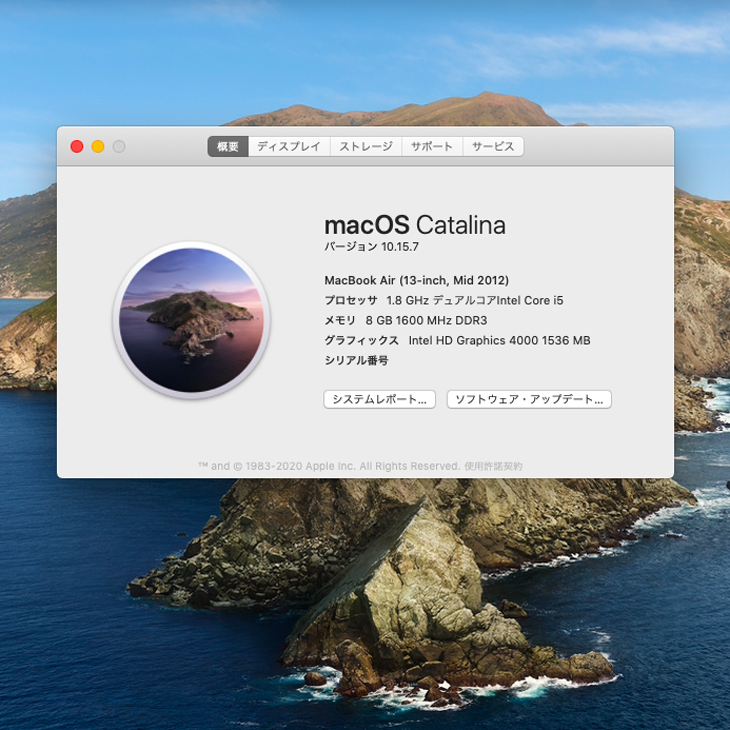730x730 pixels.
Task: Click the シリアル番号 label
Action: (x=357, y=360)
